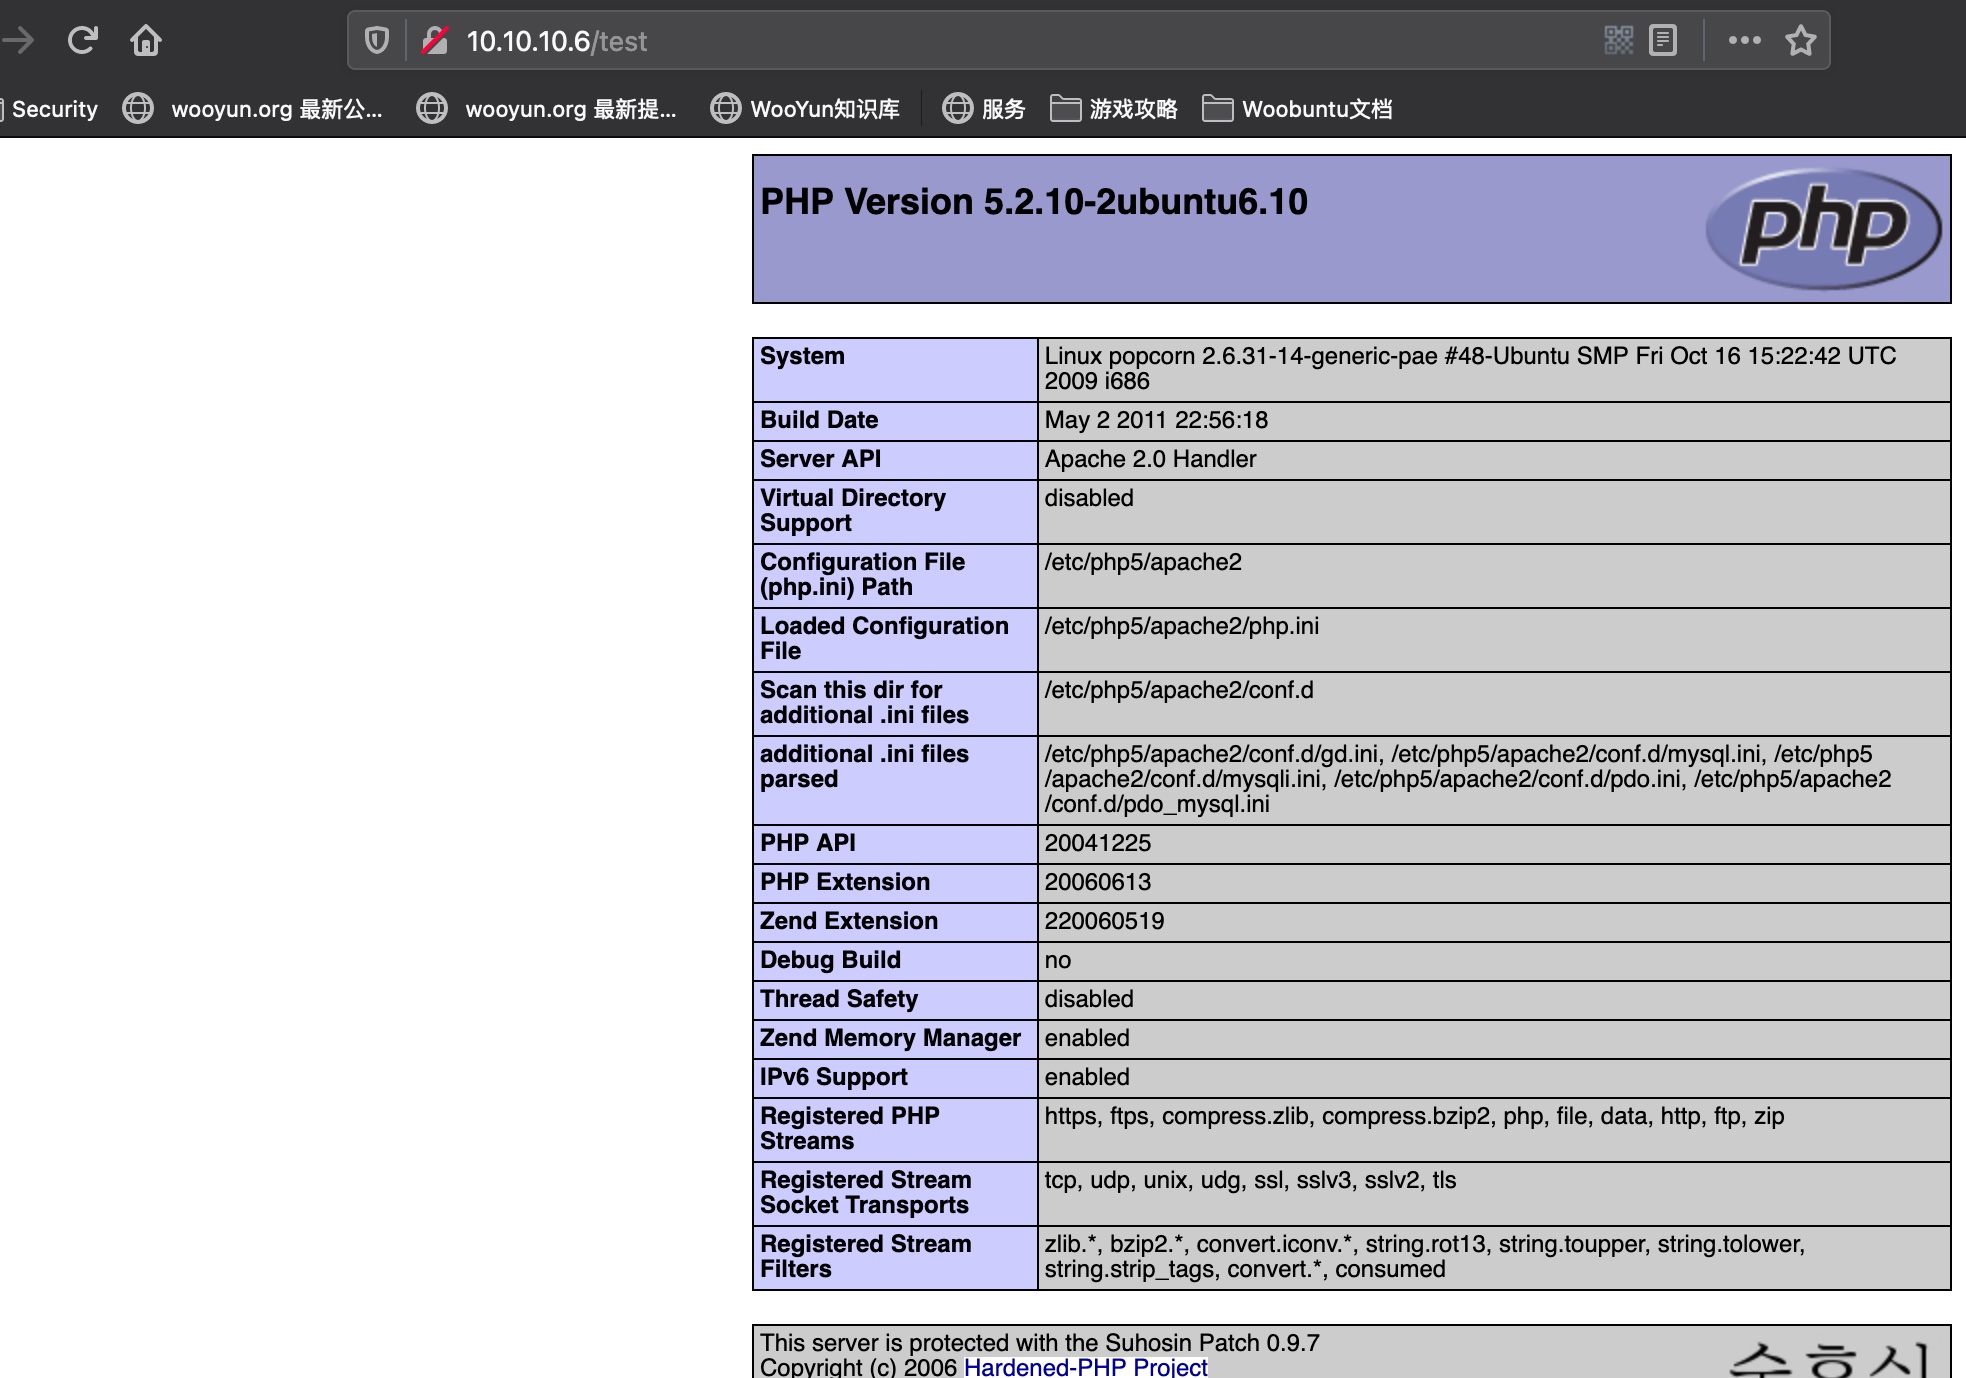This screenshot has width=1966, height=1378.
Task: Click the insecure connection lock icon
Action: (435, 41)
